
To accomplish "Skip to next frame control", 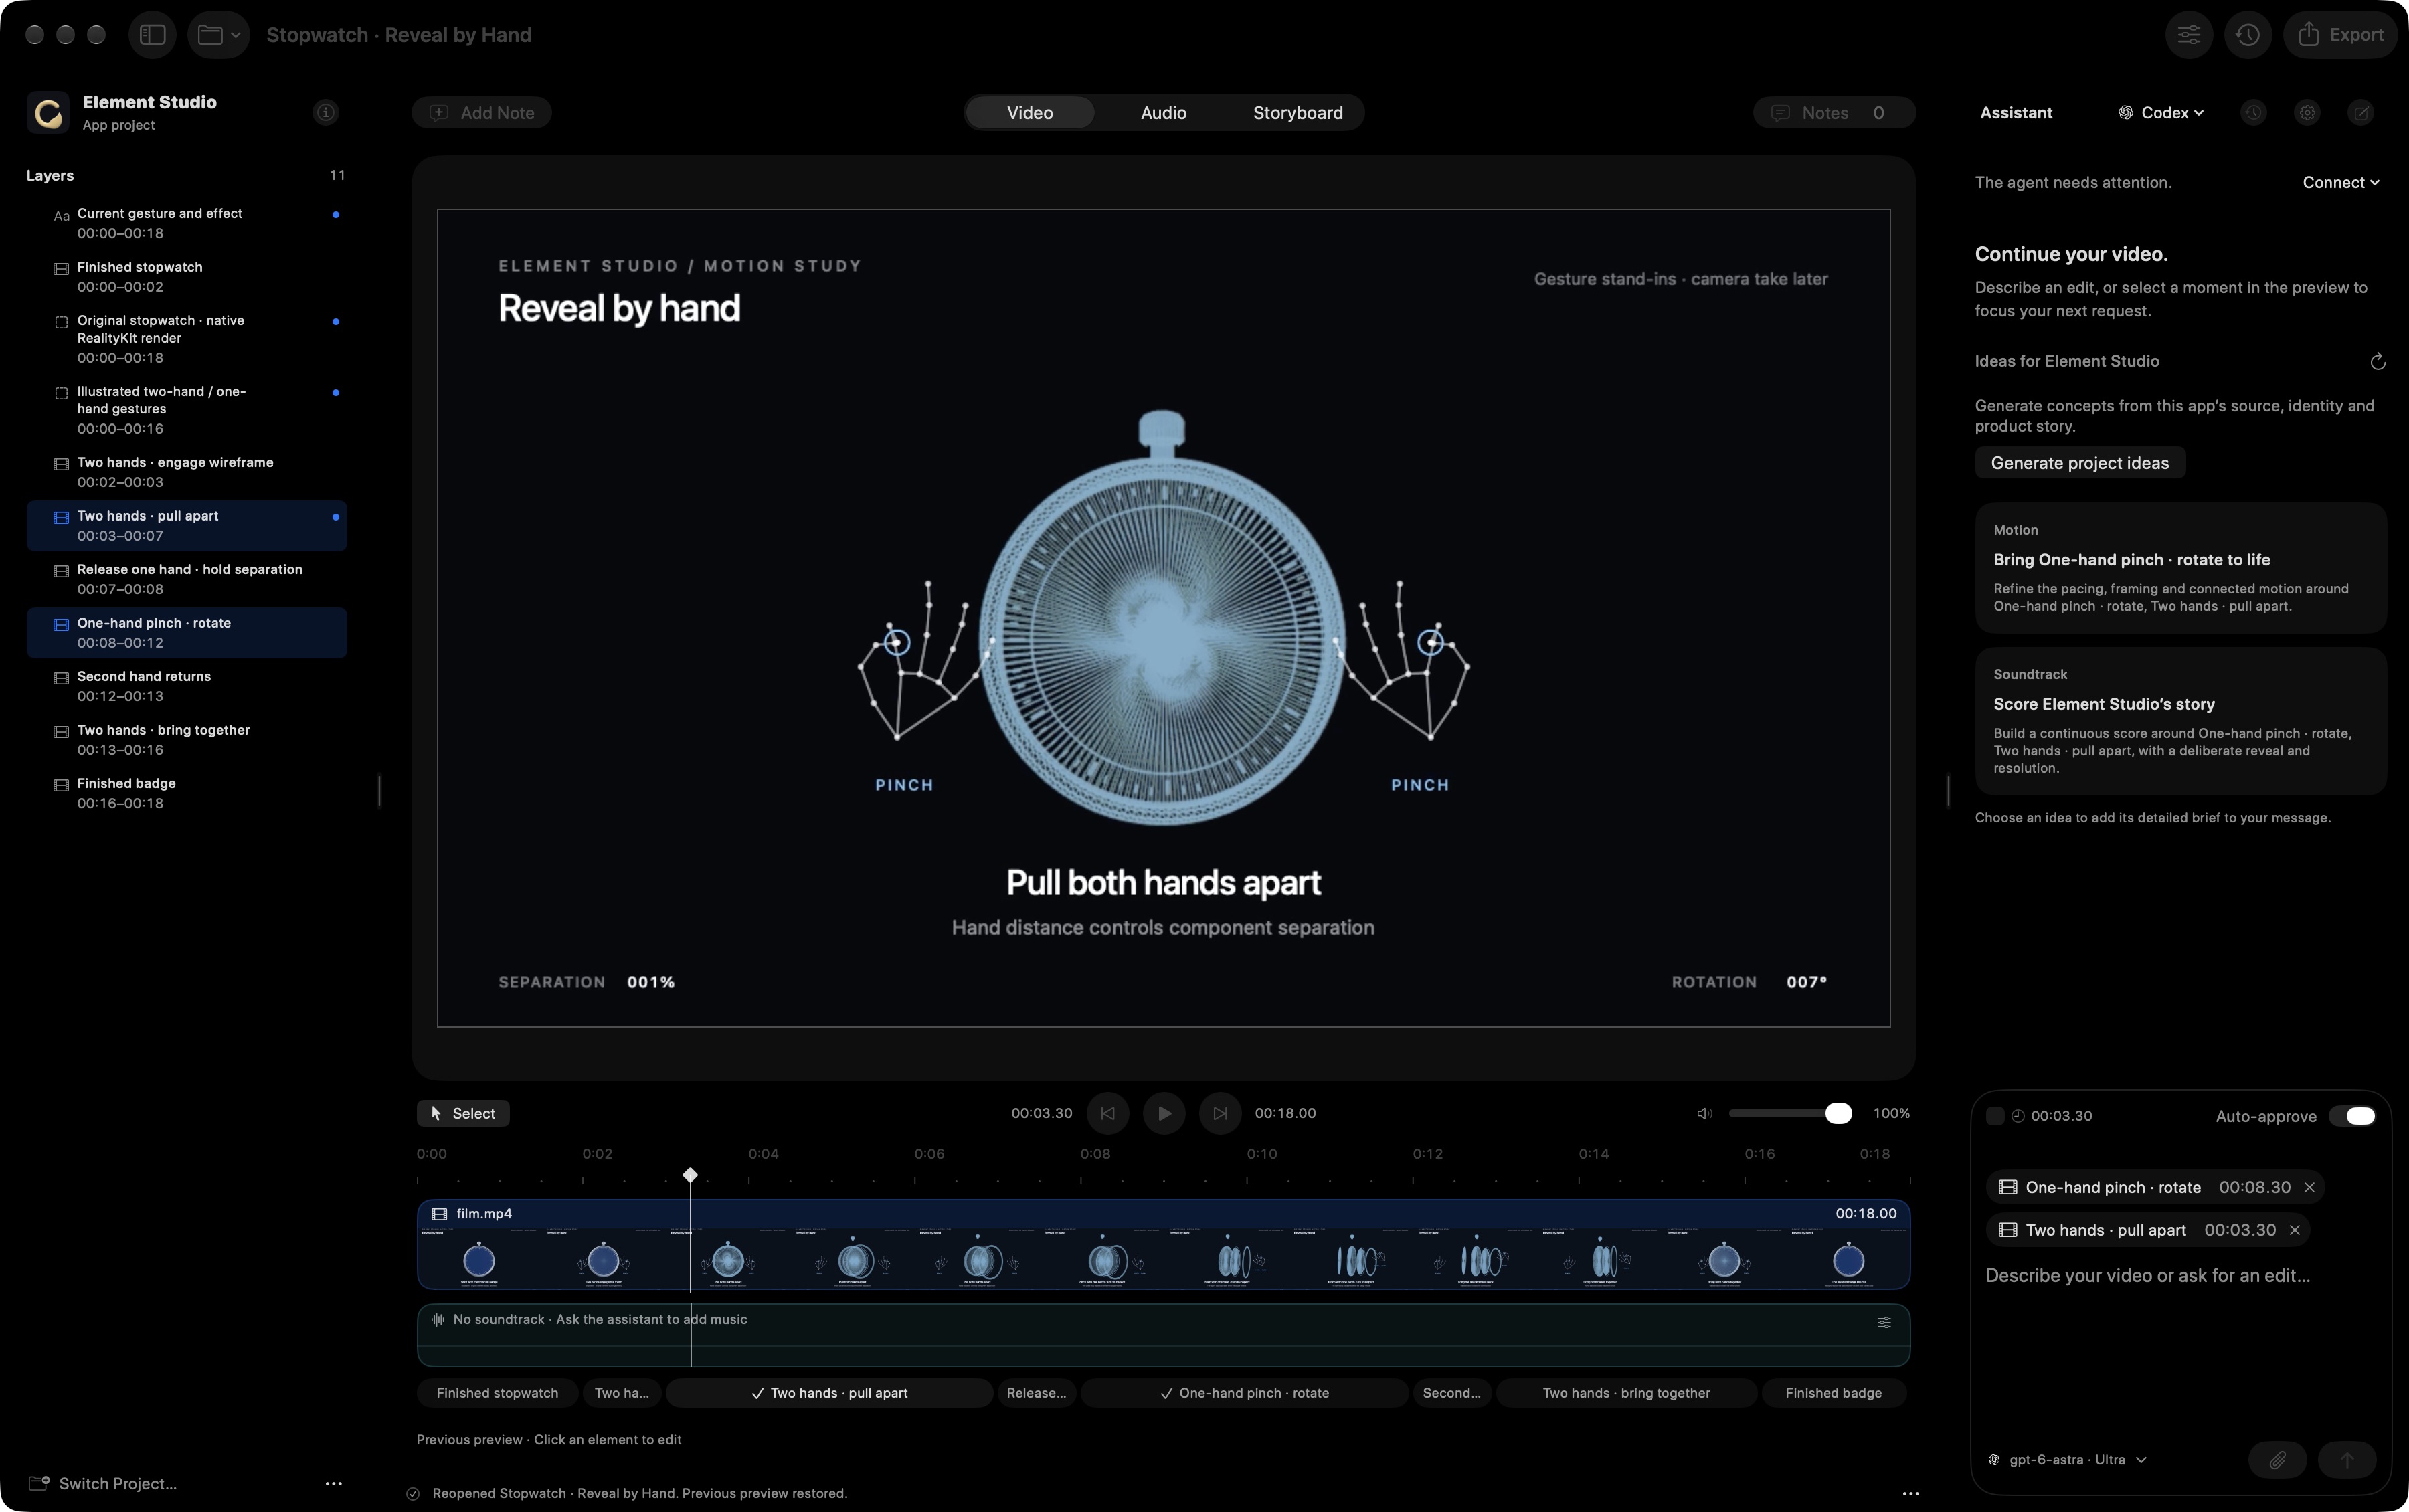I will point(1219,1113).
